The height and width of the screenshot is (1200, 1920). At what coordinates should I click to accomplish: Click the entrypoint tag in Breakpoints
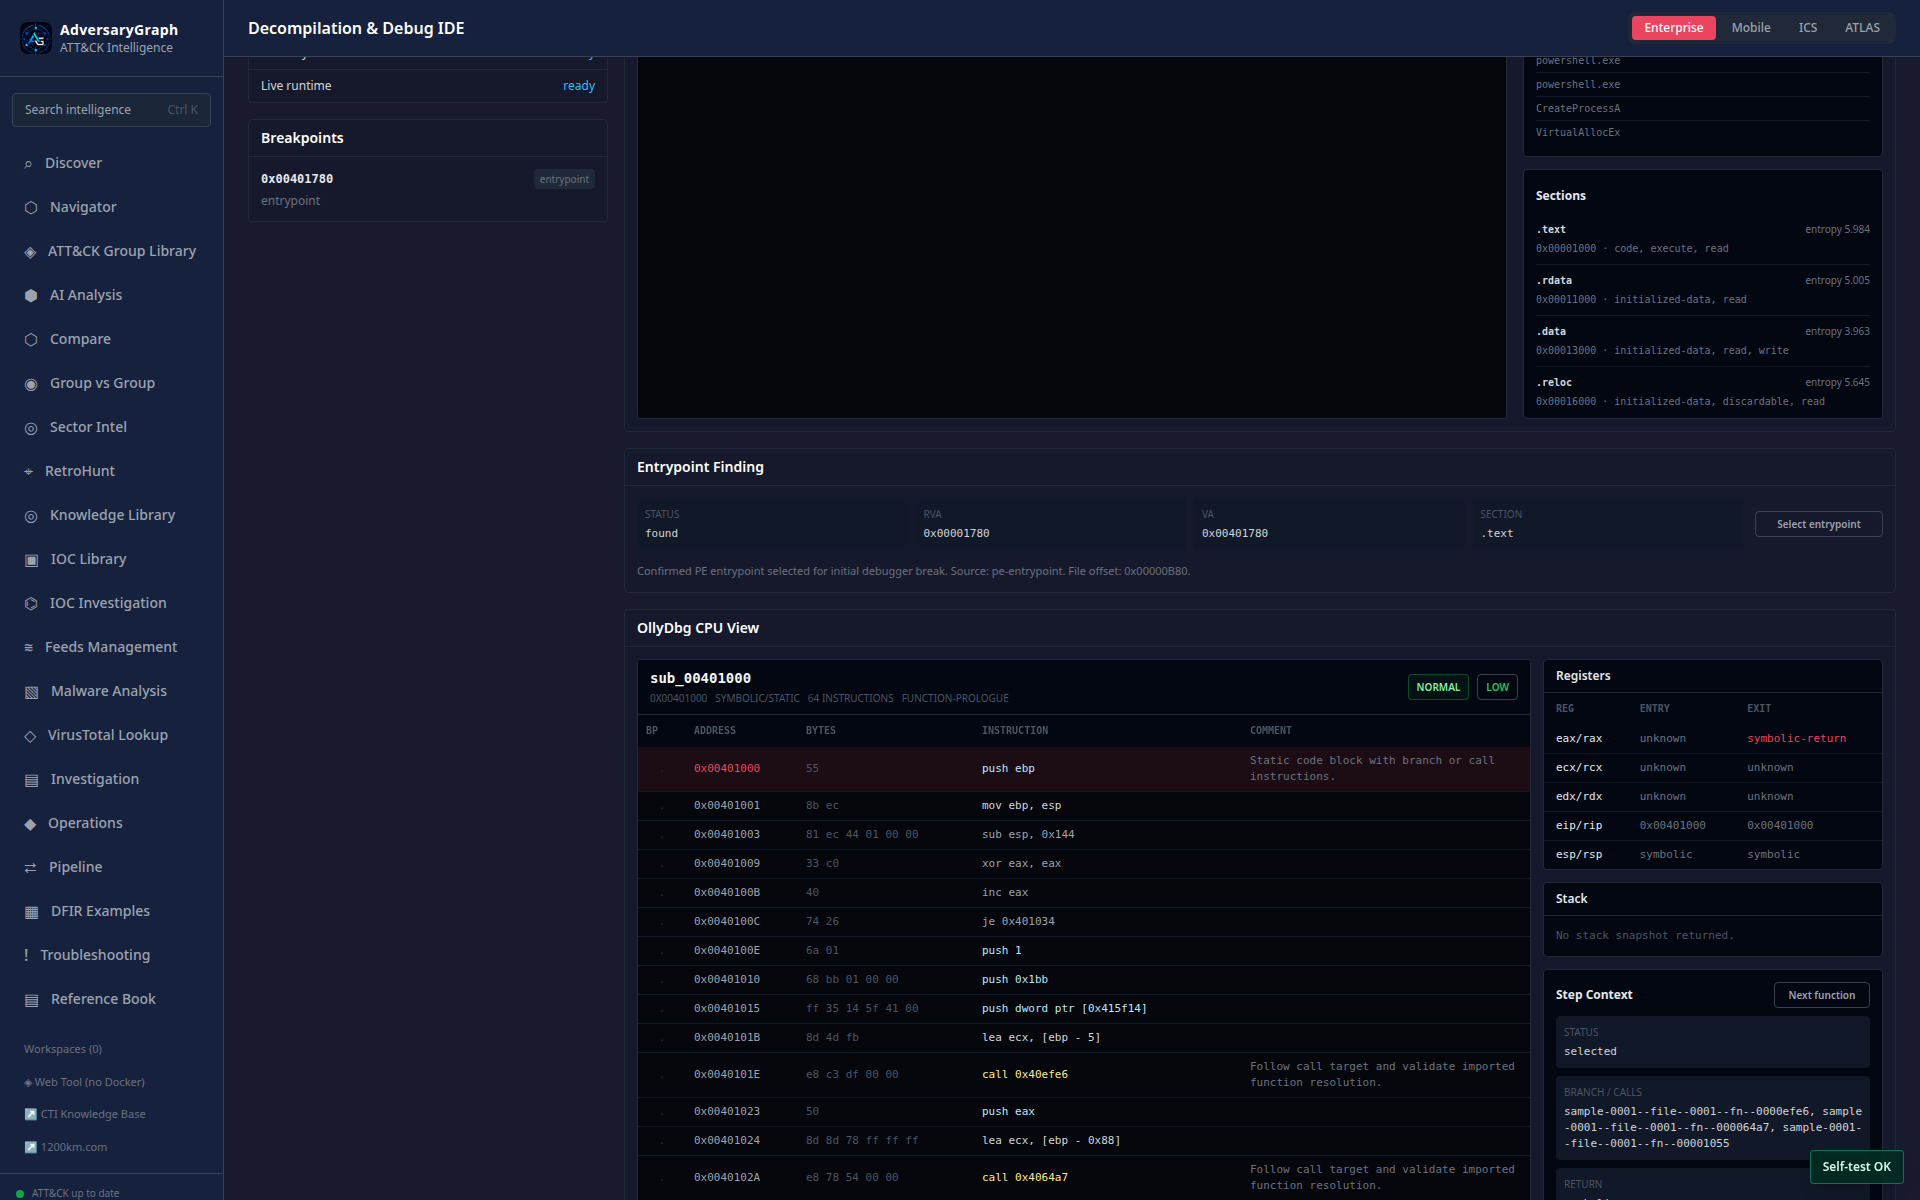click(x=564, y=179)
